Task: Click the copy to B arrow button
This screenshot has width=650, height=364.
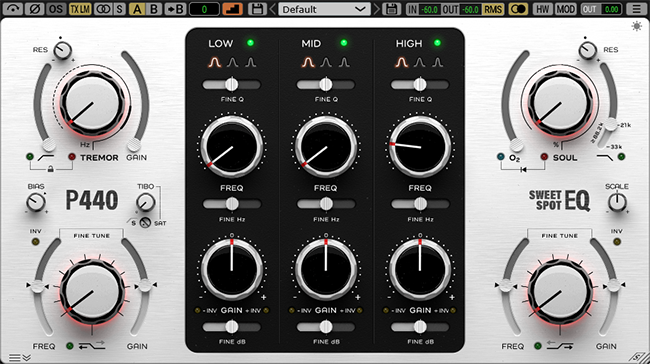Action: (x=175, y=9)
